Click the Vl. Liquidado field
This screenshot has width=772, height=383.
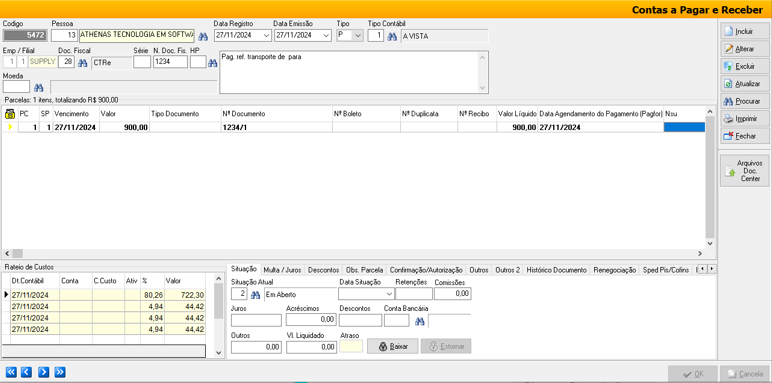(311, 347)
